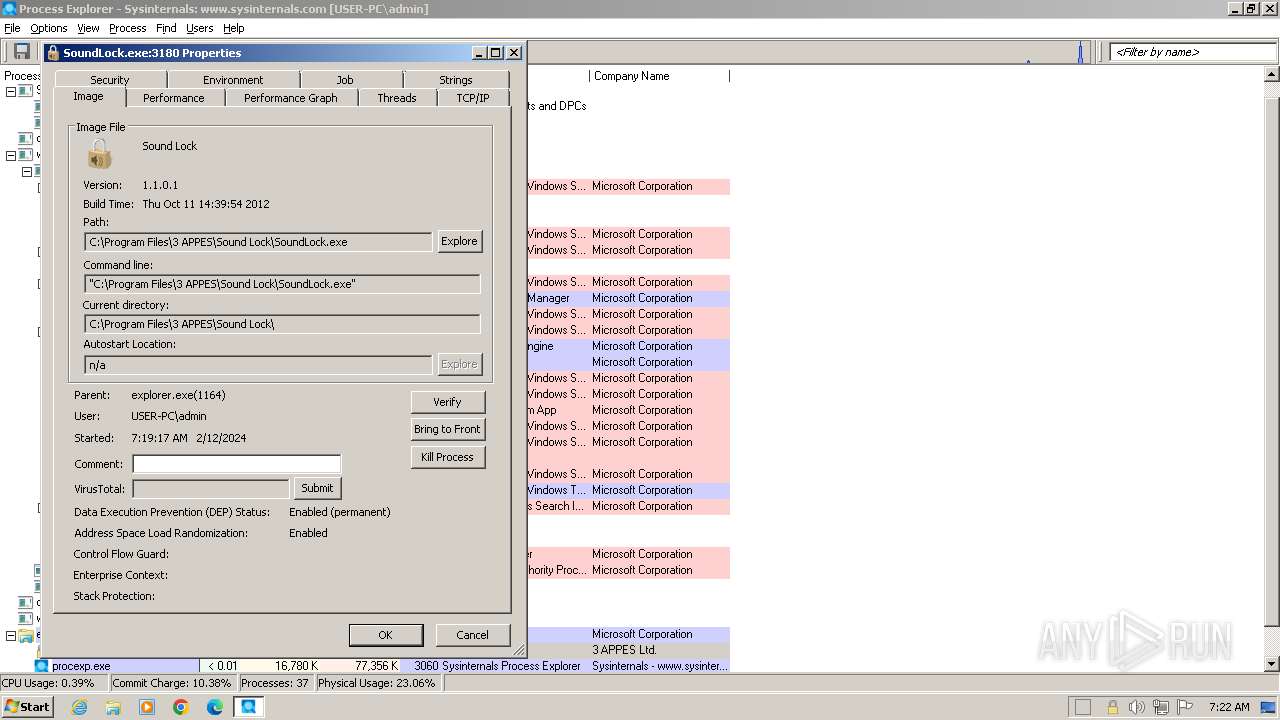The width and height of the screenshot is (1280, 720).
Task: Open the View menu
Action: click(88, 28)
